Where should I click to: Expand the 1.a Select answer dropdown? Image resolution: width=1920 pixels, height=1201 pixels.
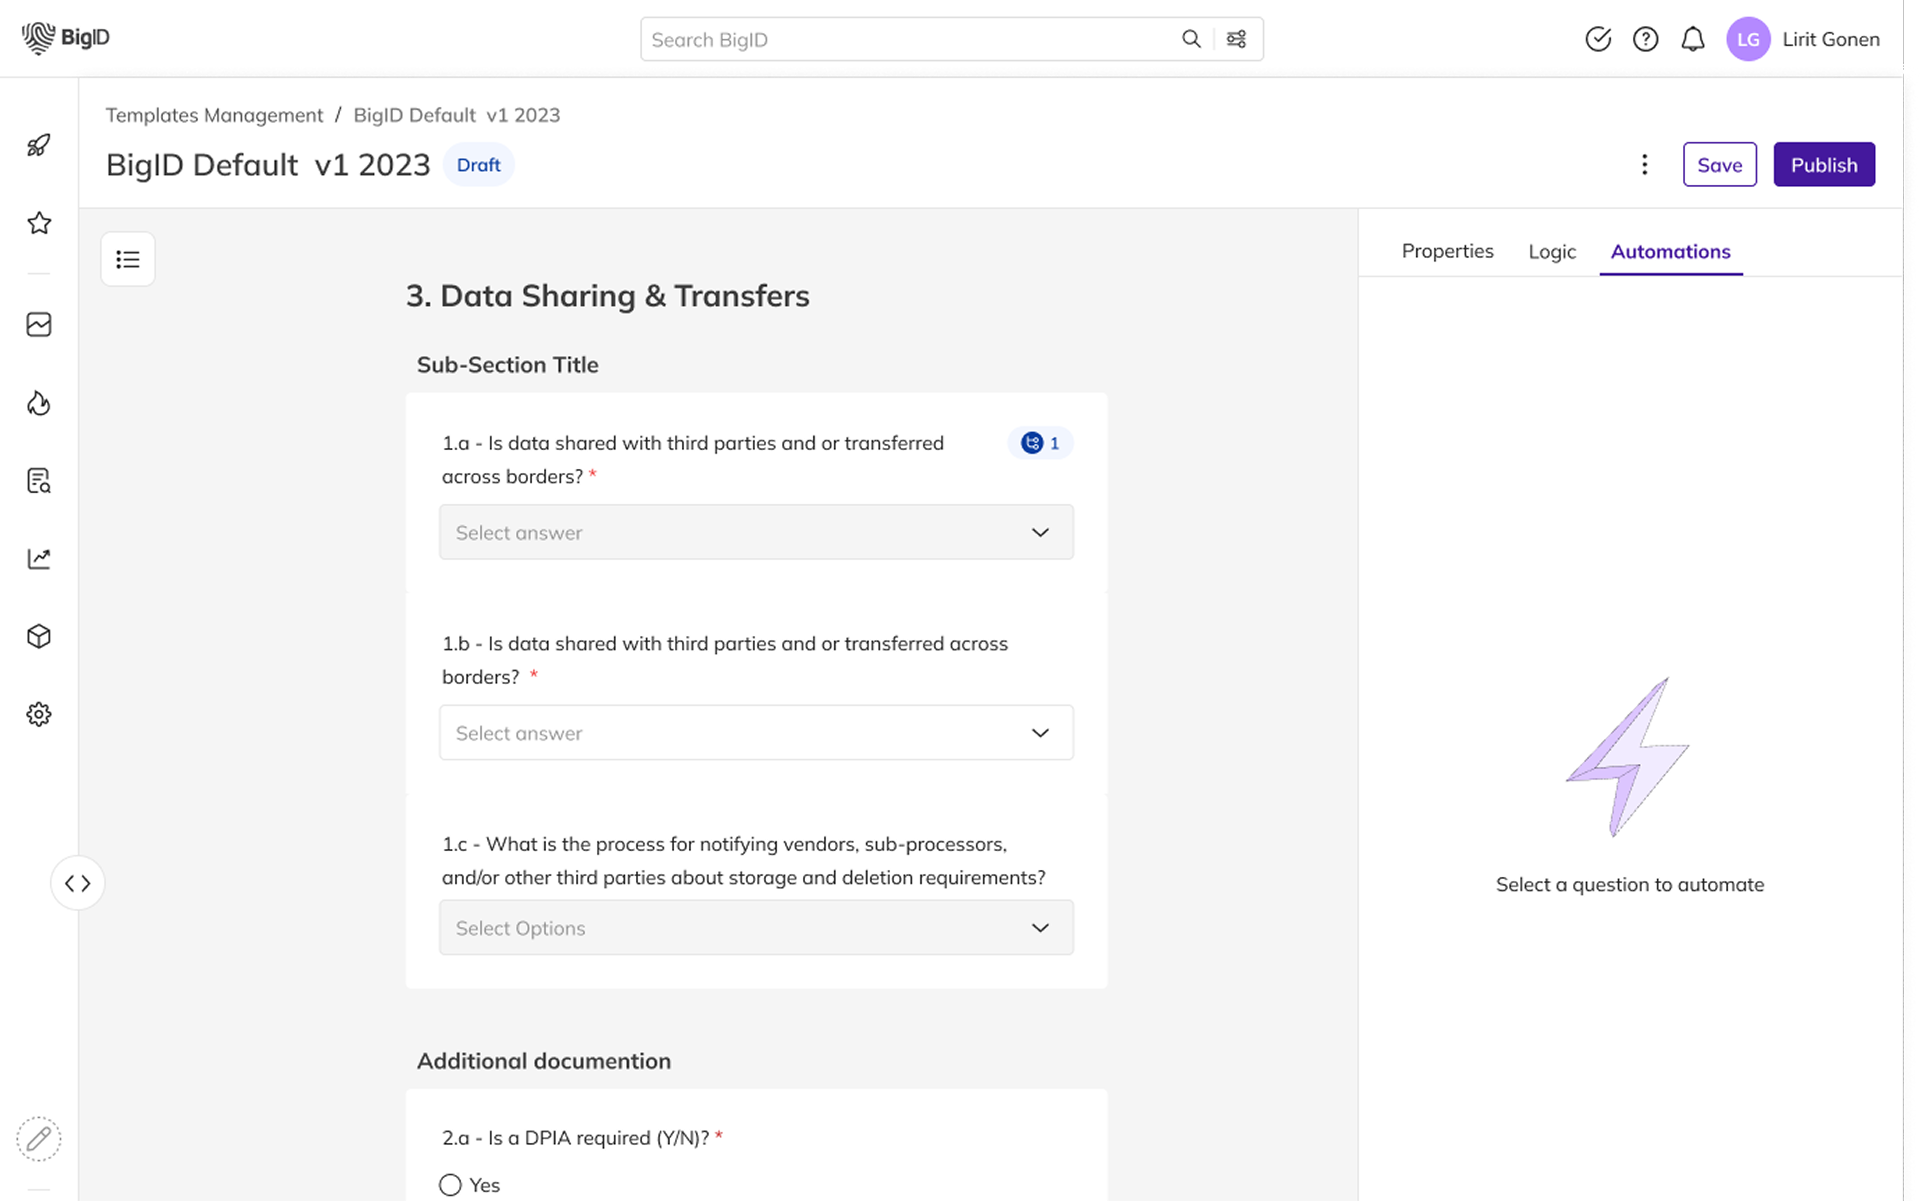[x=756, y=532]
